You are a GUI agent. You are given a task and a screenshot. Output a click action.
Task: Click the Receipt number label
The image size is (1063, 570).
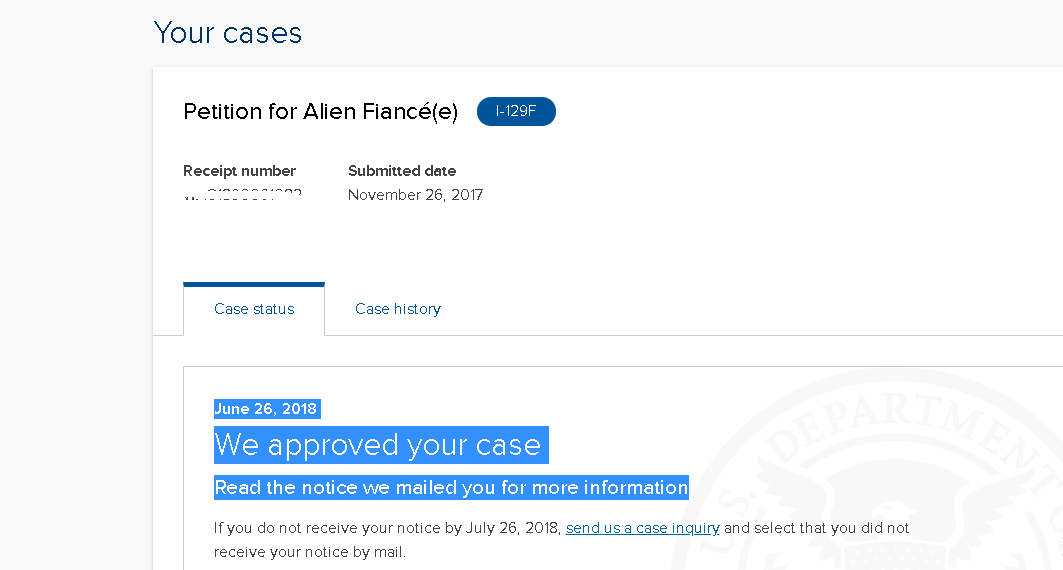[239, 171]
